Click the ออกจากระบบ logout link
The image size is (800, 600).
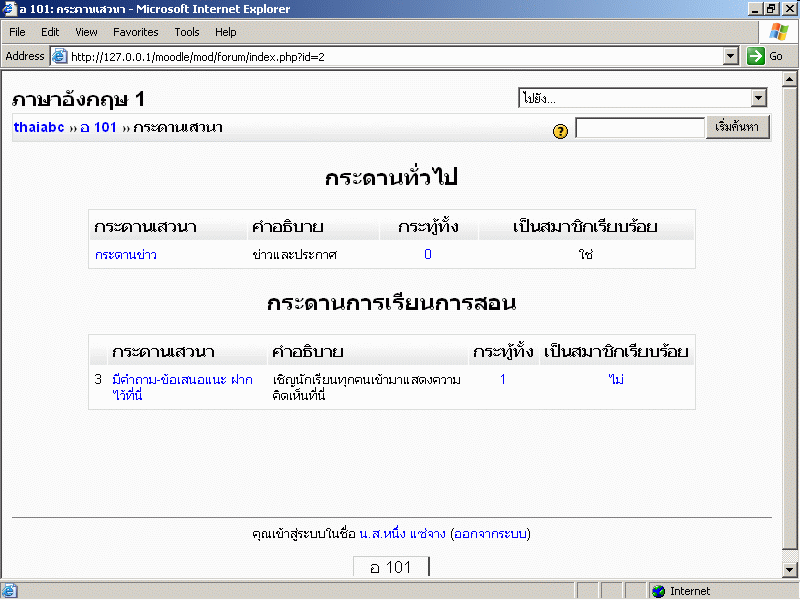pos(490,534)
